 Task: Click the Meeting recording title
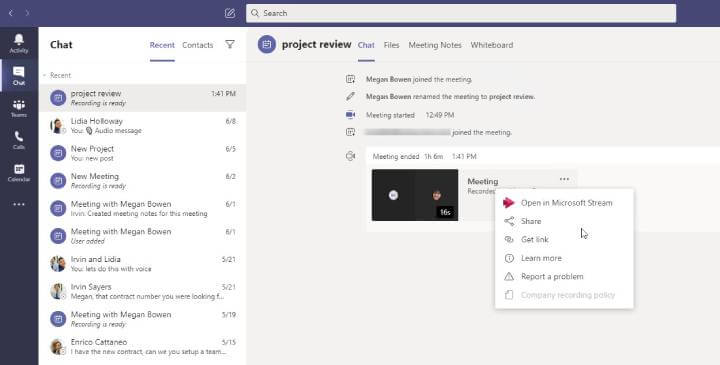483,181
